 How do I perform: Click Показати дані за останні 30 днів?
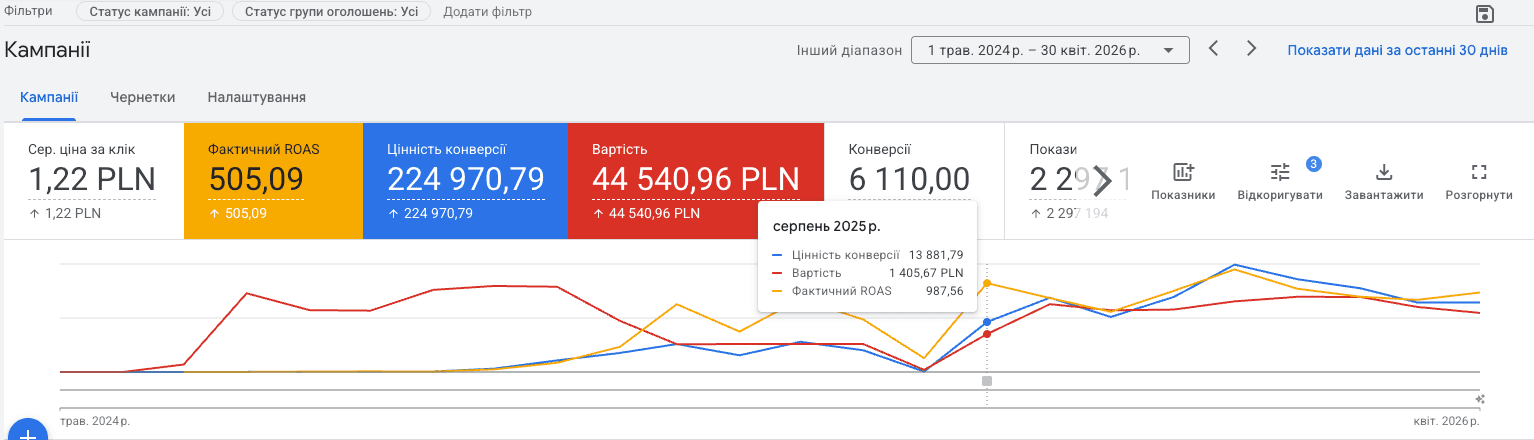pos(1397,50)
